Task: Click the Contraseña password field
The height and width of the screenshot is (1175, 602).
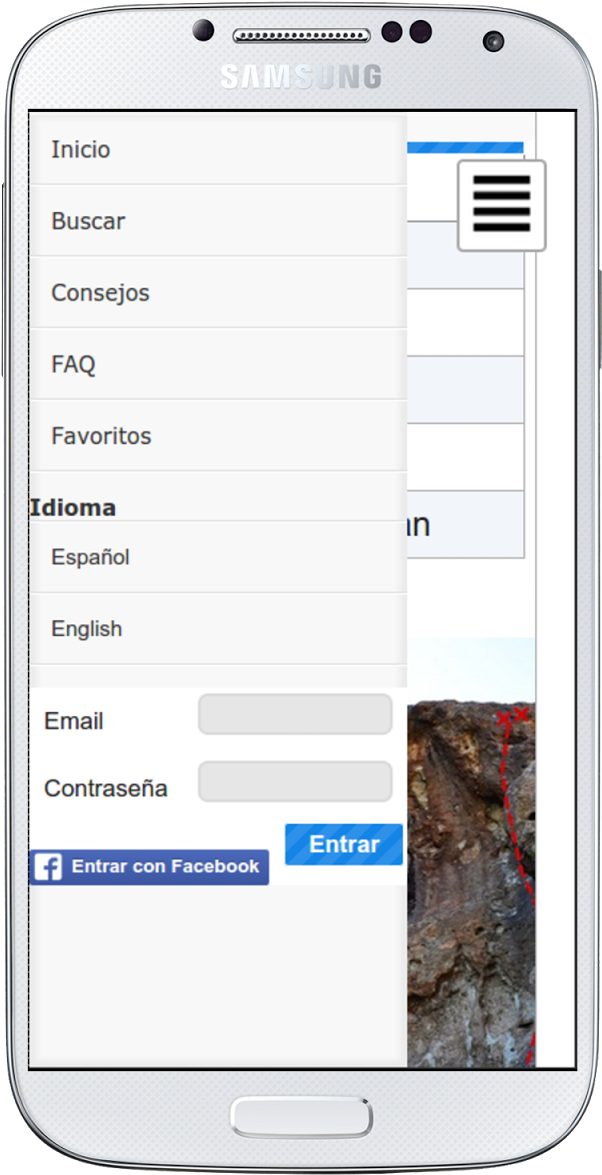Action: click(295, 782)
